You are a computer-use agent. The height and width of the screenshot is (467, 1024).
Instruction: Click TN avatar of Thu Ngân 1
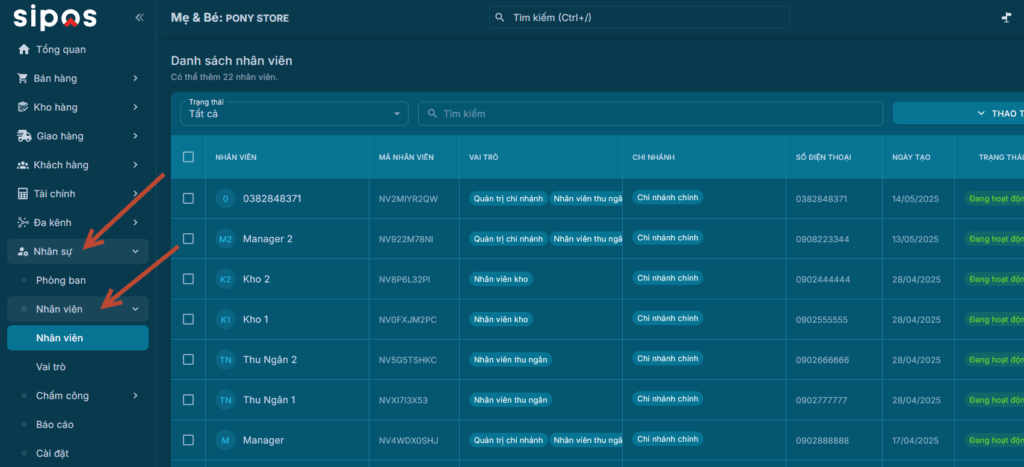(x=225, y=400)
